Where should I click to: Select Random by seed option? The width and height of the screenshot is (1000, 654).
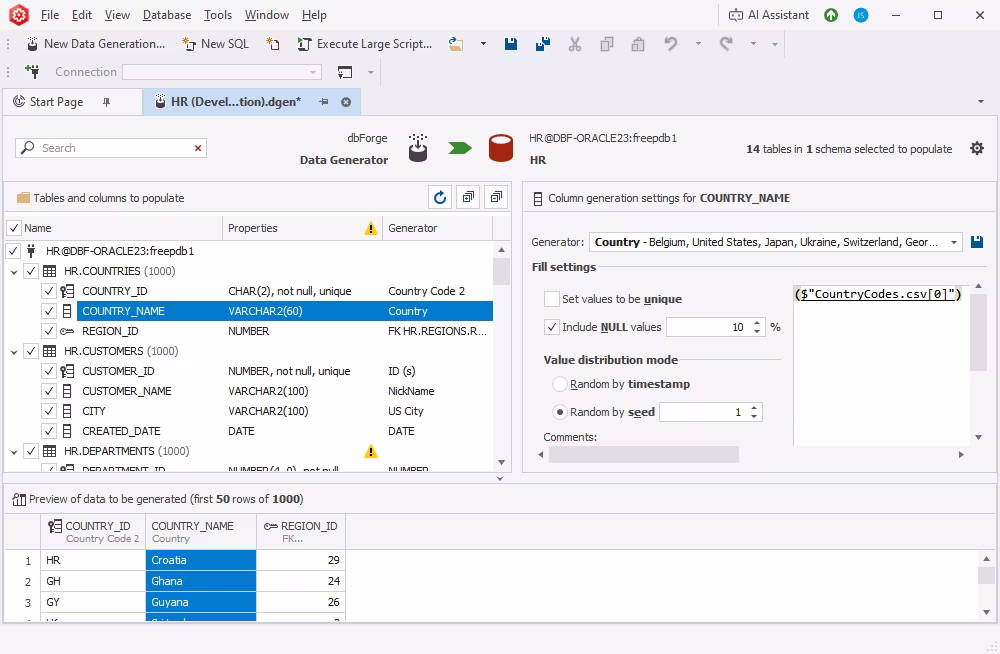559,412
